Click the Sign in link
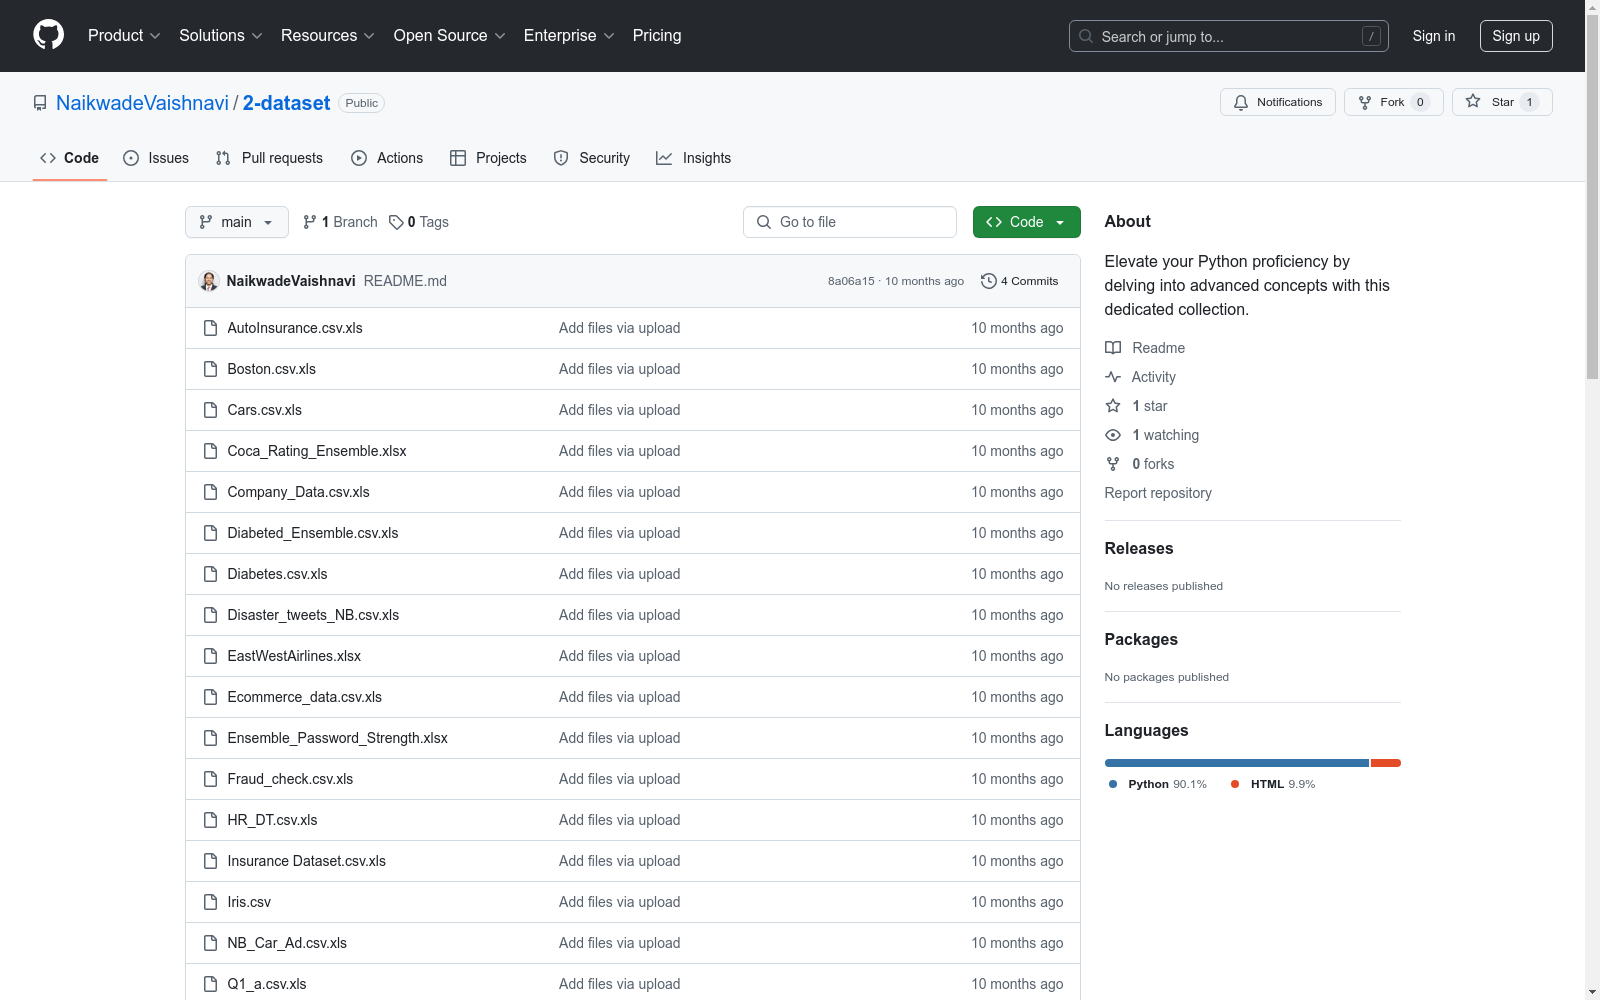Image resolution: width=1600 pixels, height=1000 pixels. (x=1434, y=36)
